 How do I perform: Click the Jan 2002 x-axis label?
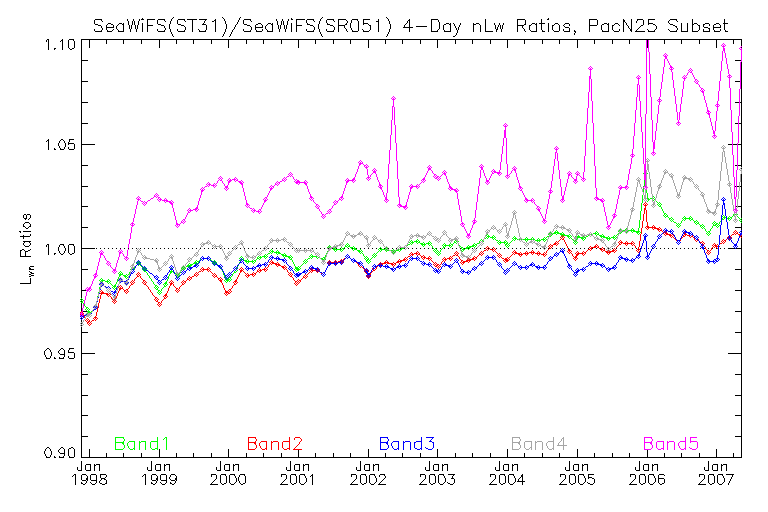pos(368,473)
